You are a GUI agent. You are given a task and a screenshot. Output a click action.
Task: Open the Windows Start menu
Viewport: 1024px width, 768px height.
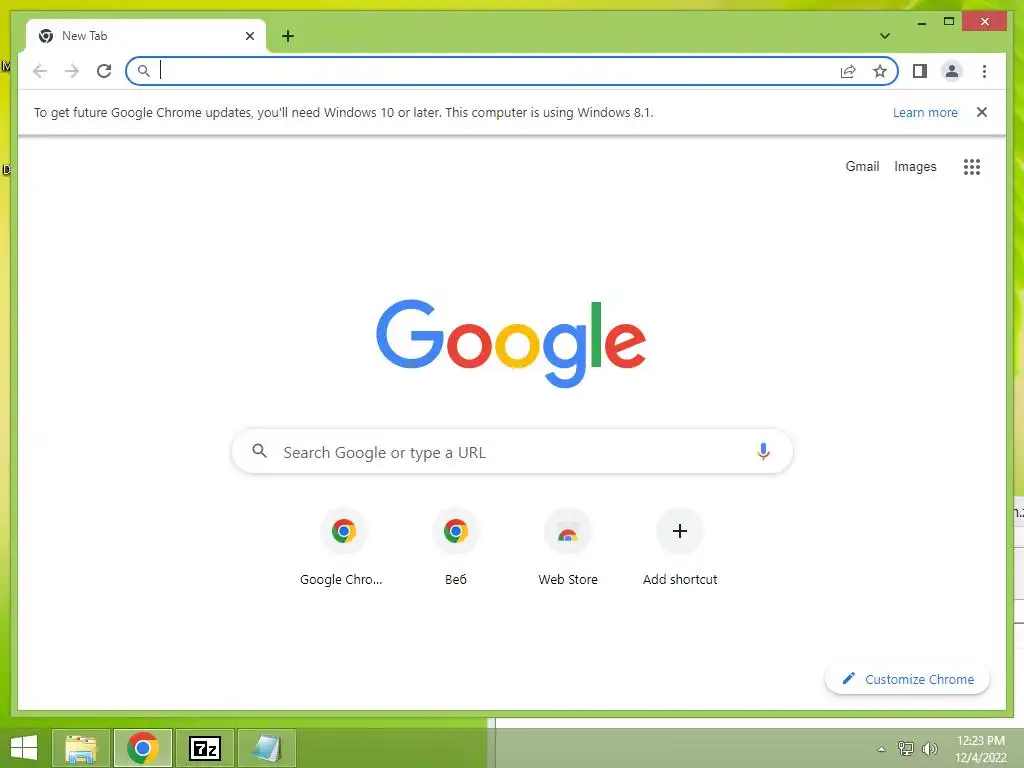coord(24,748)
